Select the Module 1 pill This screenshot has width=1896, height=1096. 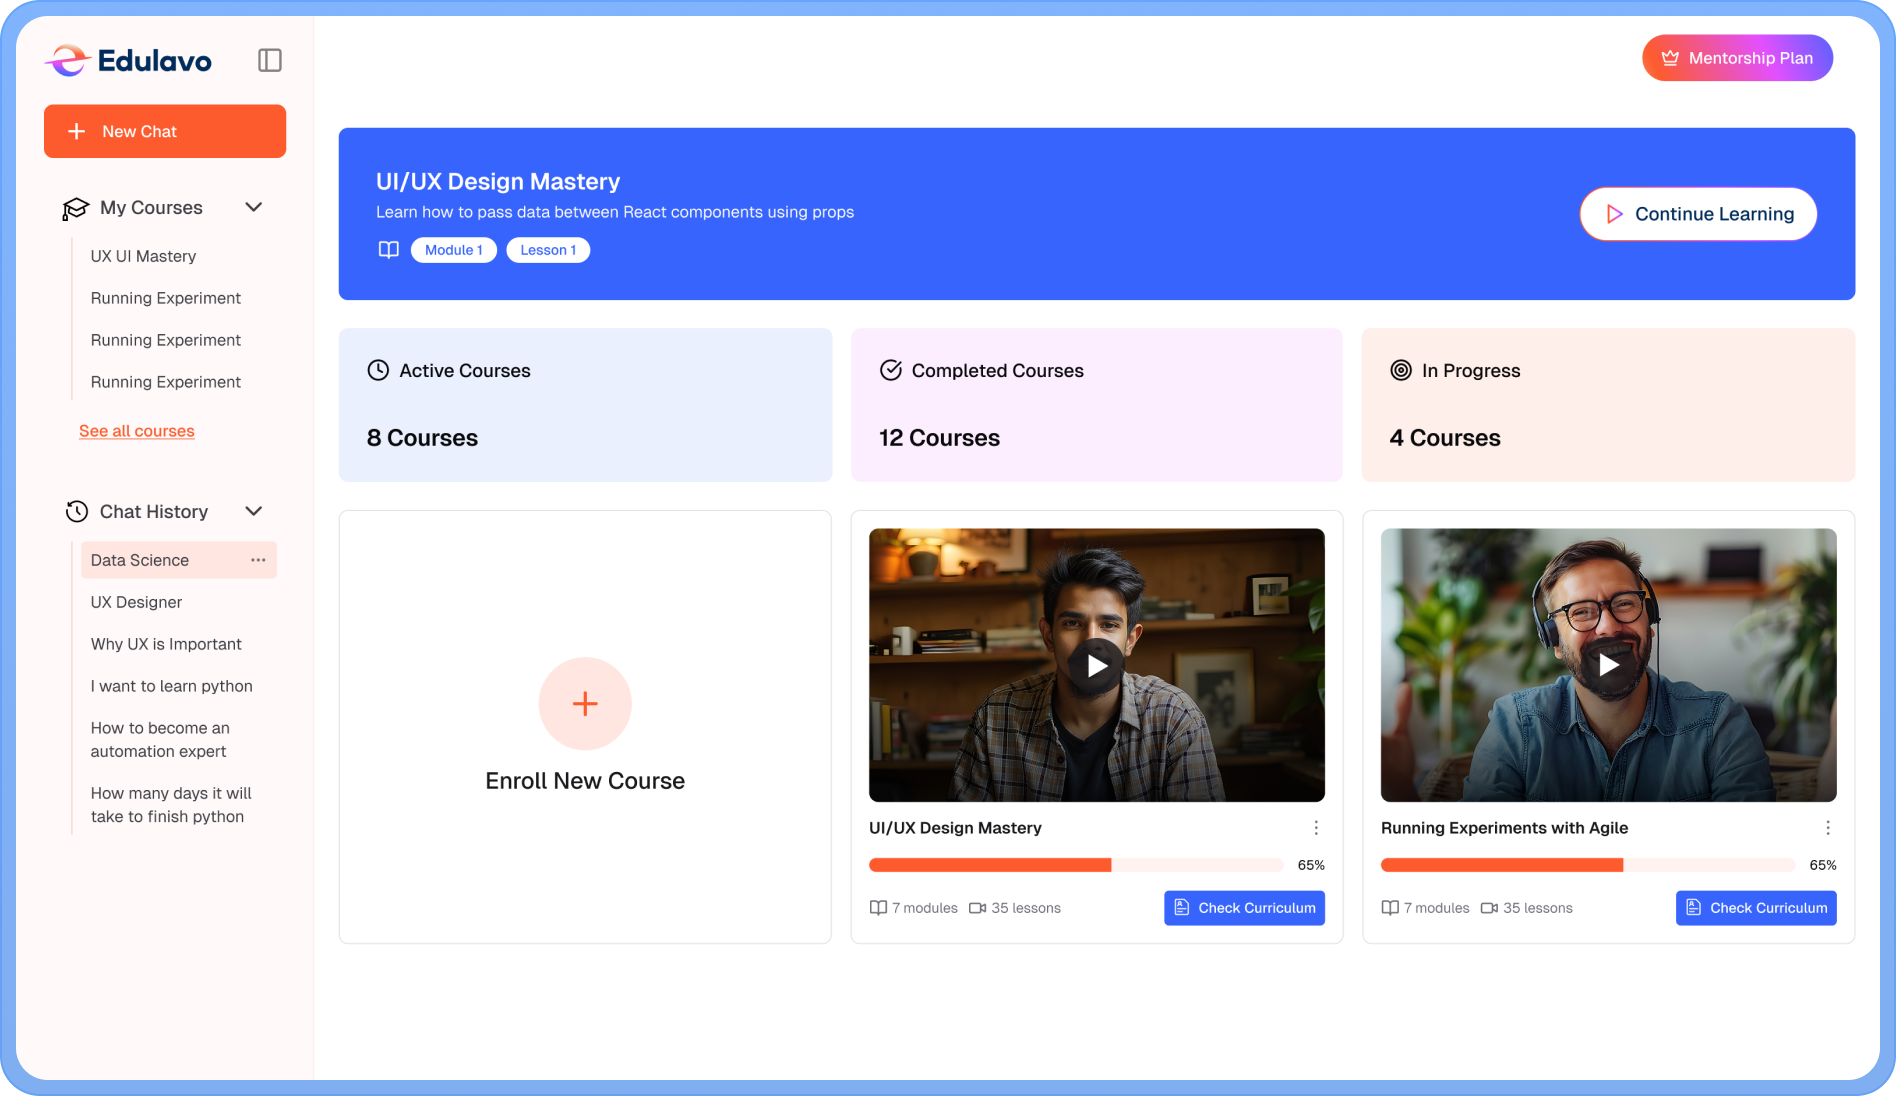453,250
